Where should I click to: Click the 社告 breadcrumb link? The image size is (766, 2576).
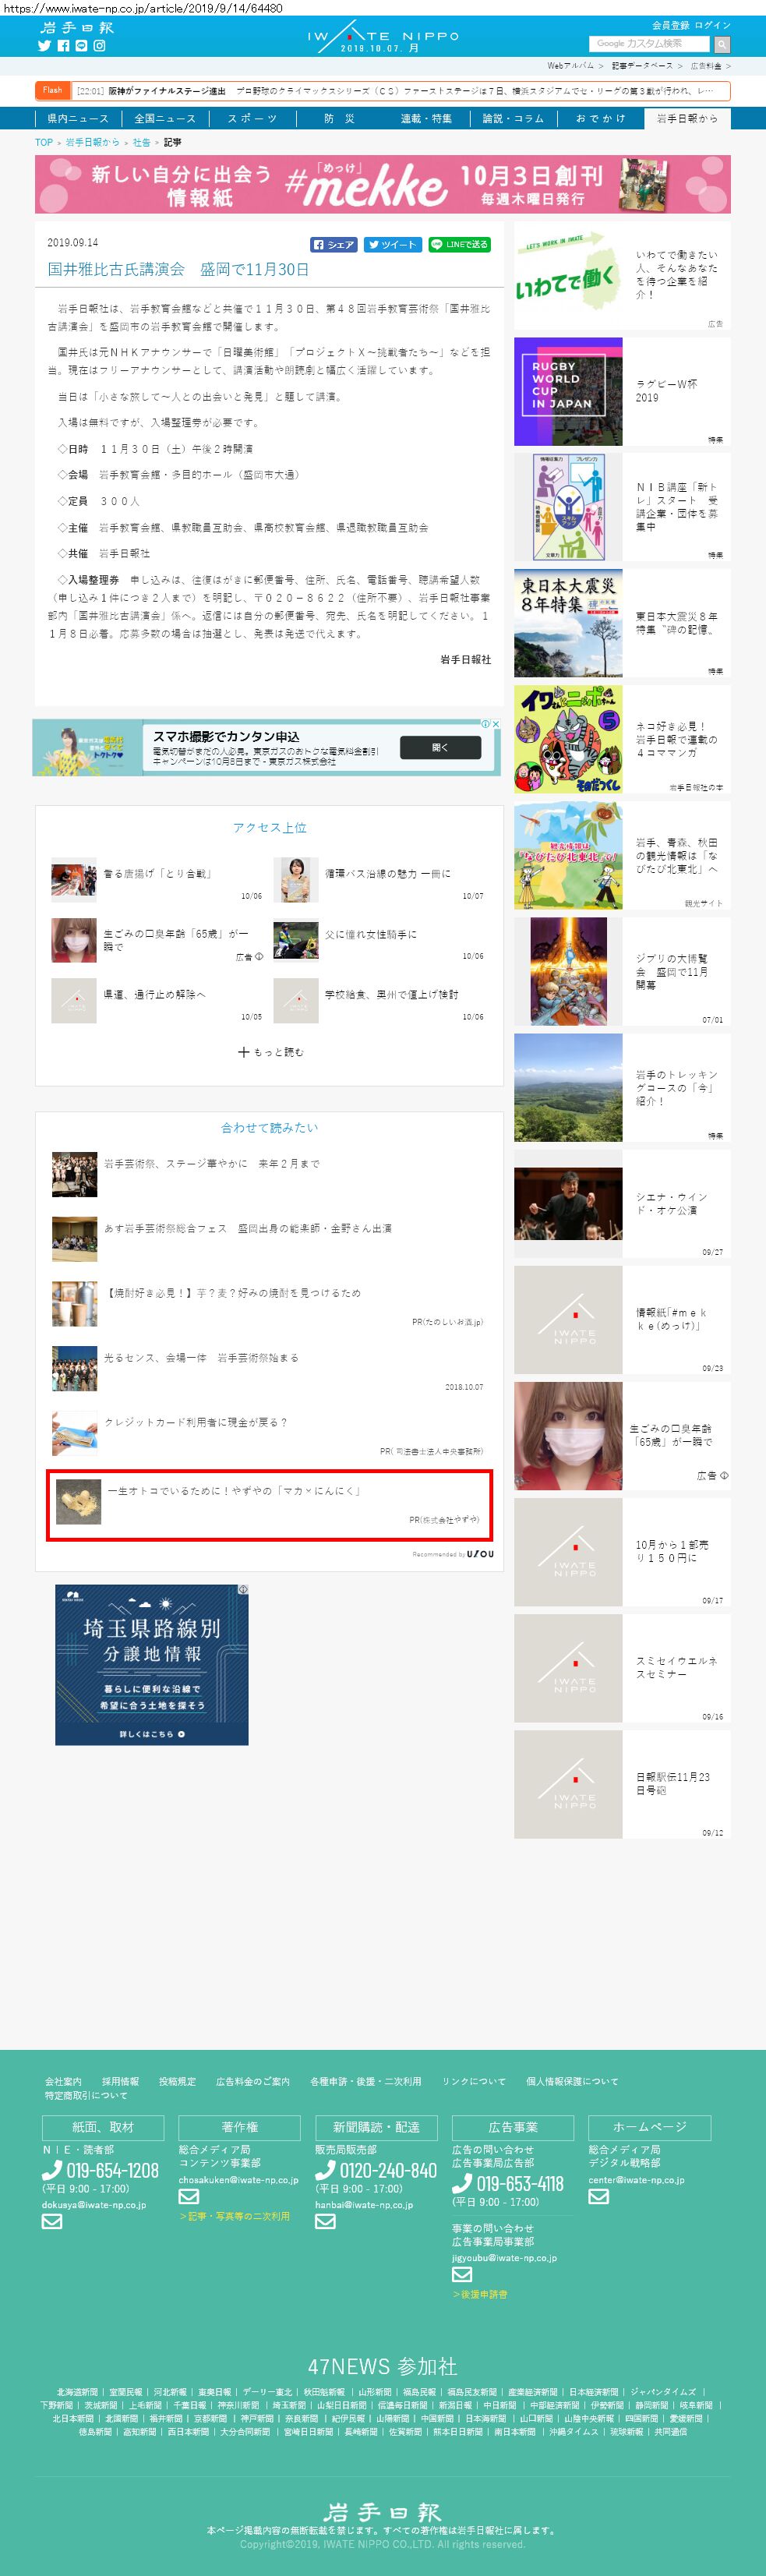coord(141,142)
